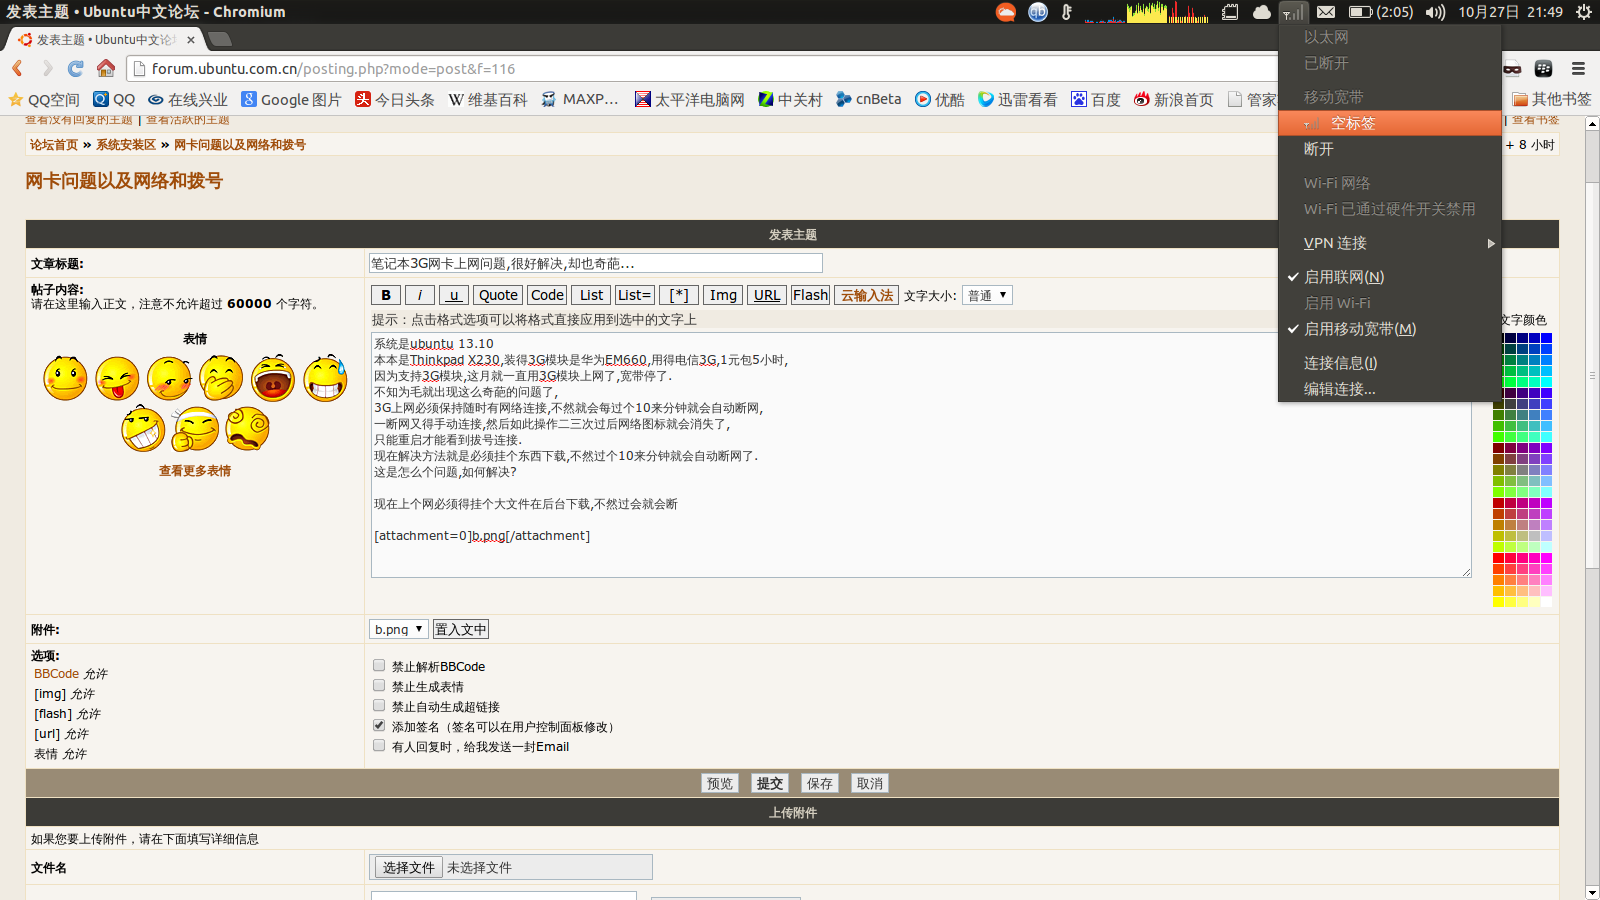Toggle 启用移动宽带 in network menu
The image size is (1600, 900).
coord(1390,329)
